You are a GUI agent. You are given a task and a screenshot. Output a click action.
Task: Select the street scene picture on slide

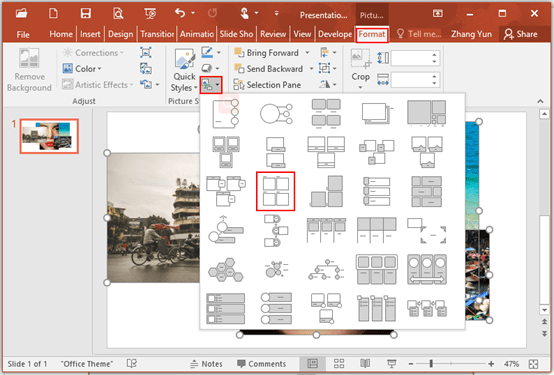pyautogui.click(x=154, y=218)
